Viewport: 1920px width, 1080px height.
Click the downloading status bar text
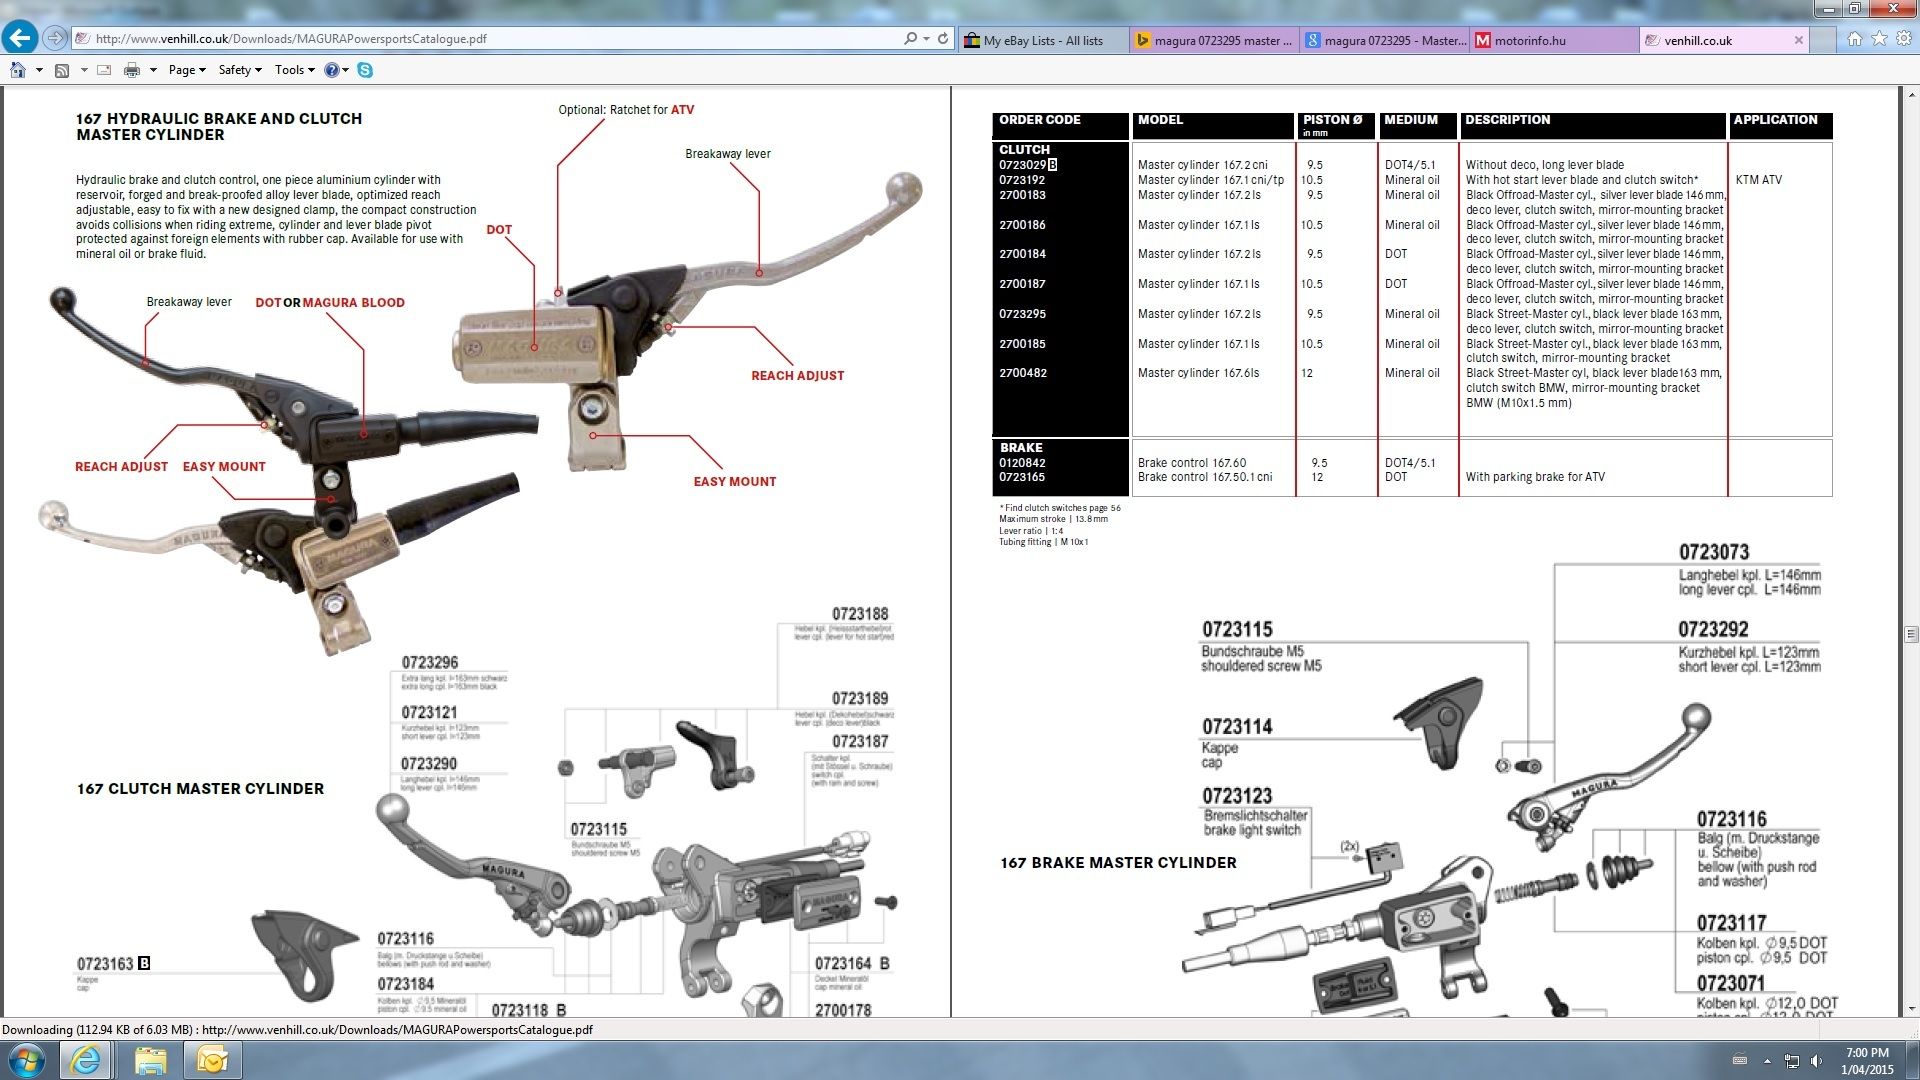click(297, 1029)
